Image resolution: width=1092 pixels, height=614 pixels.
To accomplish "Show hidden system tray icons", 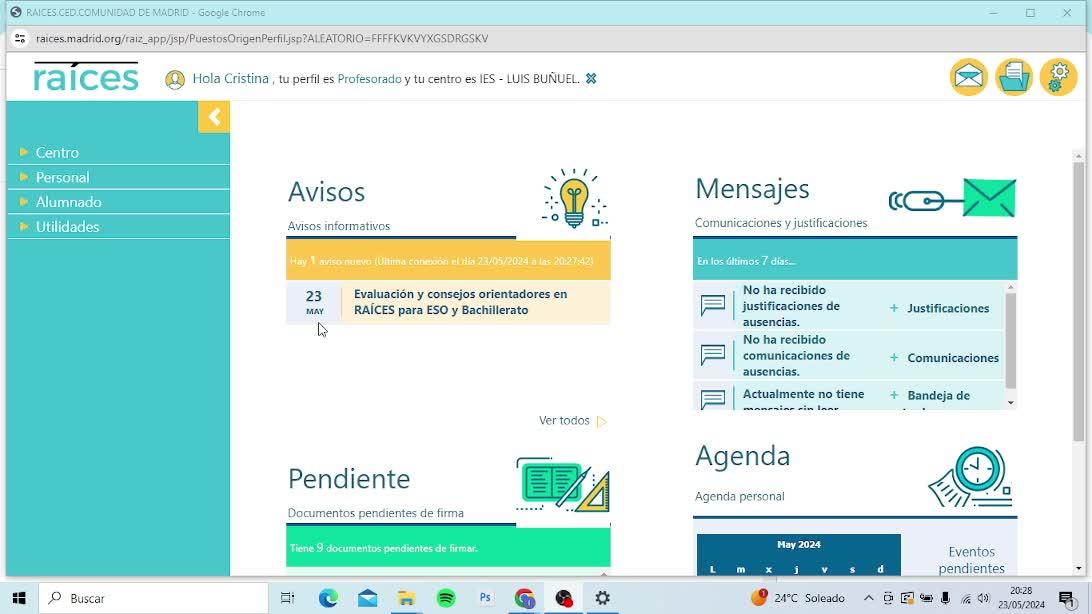I will point(868,598).
